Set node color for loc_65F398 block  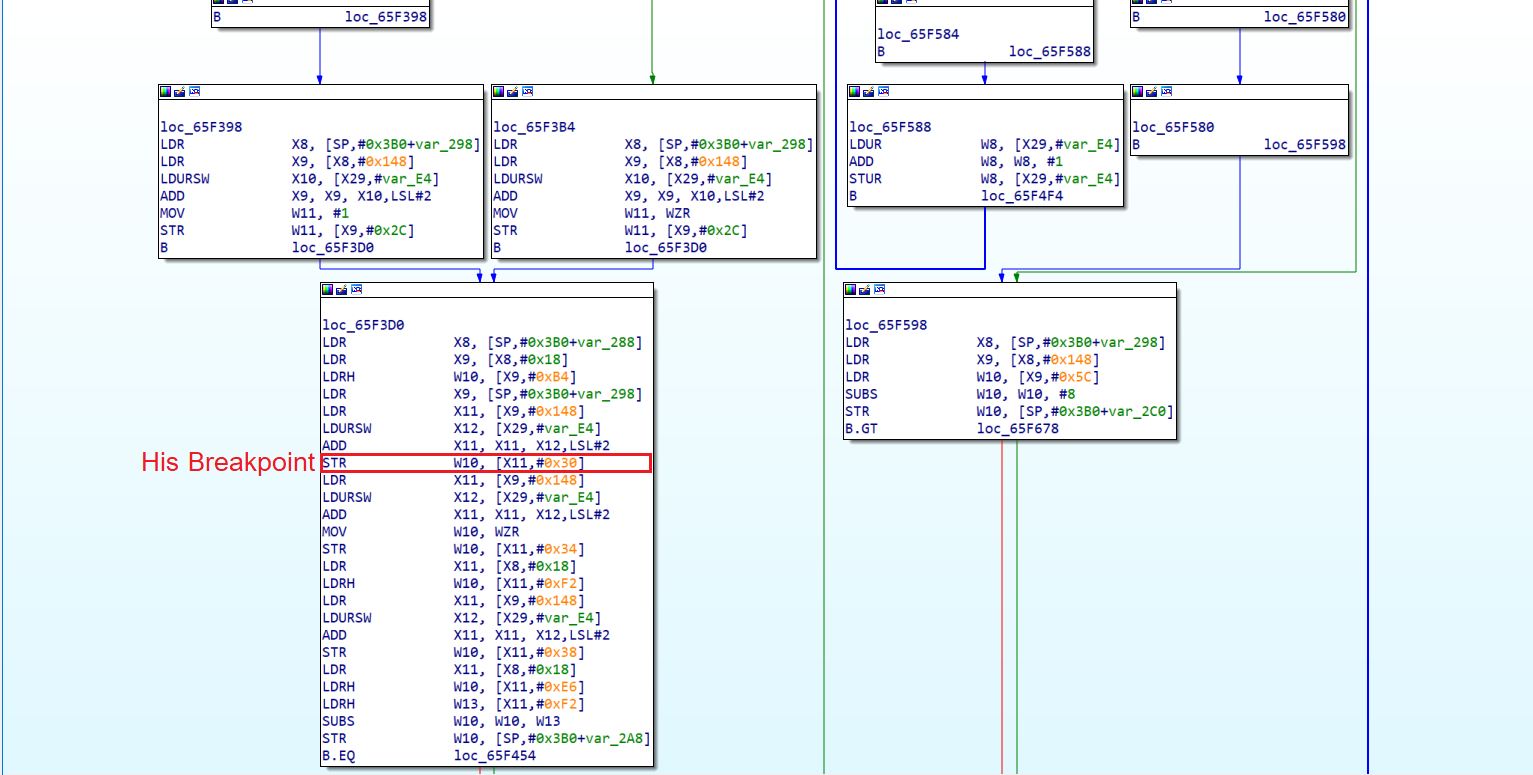pyautogui.click(x=166, y=91)
